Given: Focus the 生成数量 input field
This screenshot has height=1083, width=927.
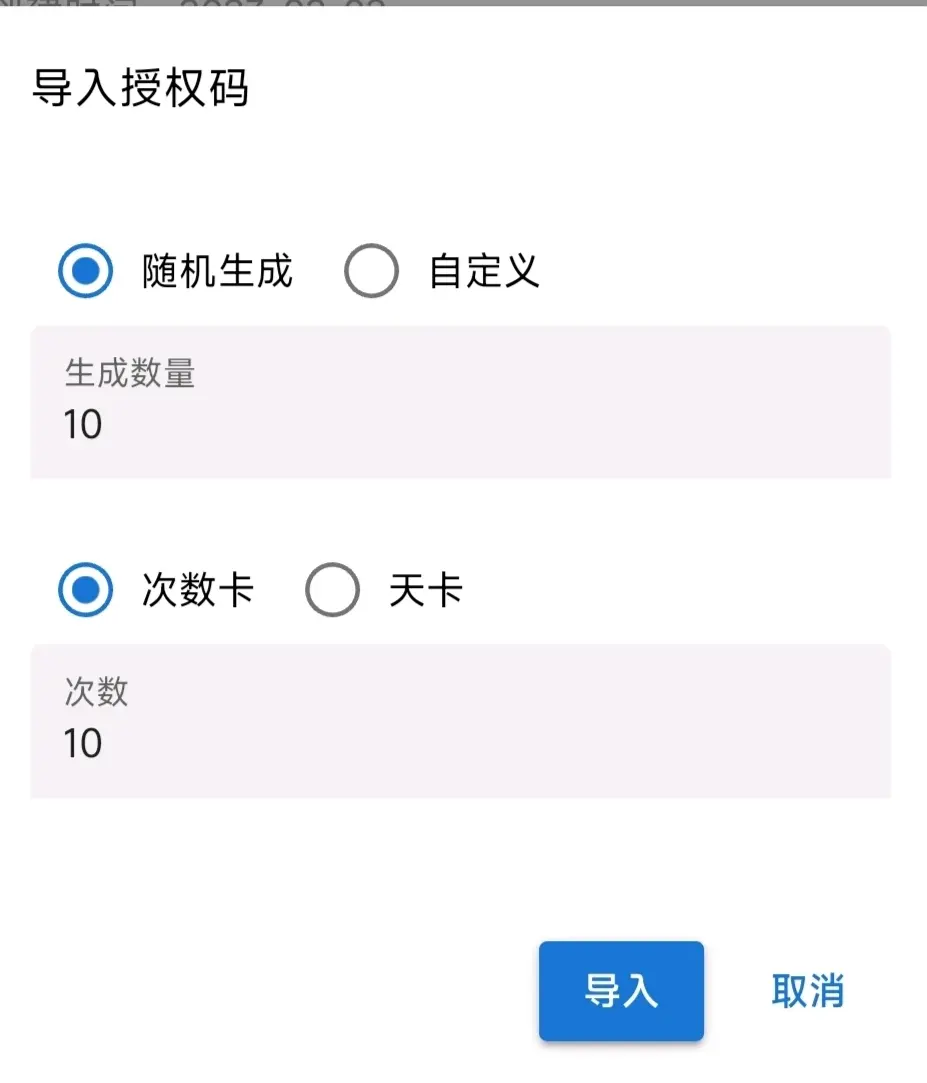Looking at the screenshot, I should (x=461, y=402).
